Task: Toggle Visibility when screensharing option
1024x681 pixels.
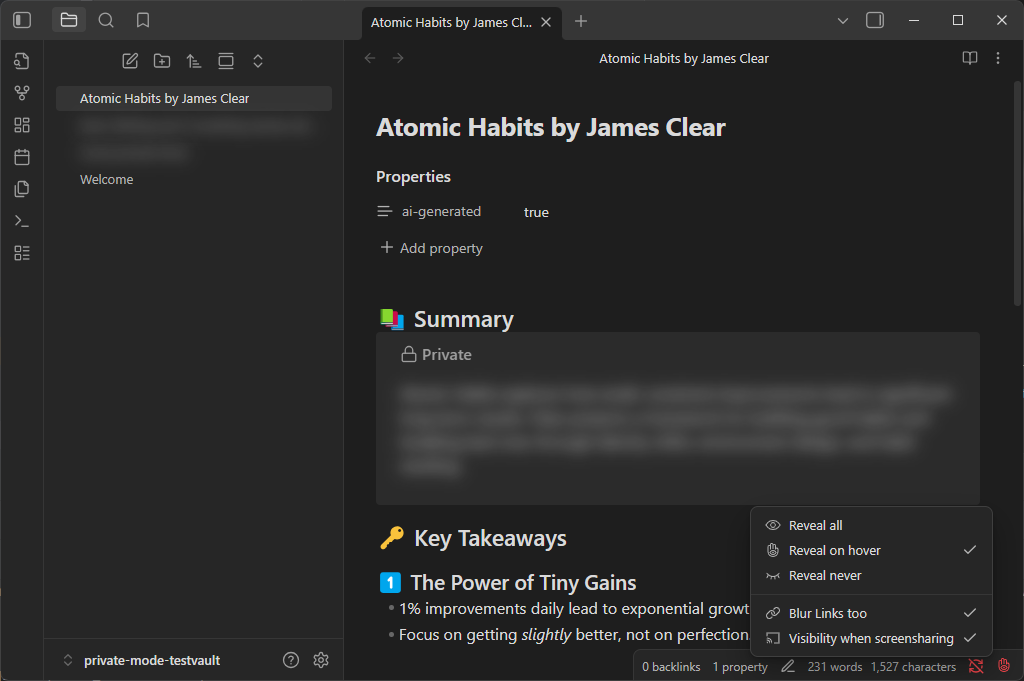Action: [x=871, y=639]
